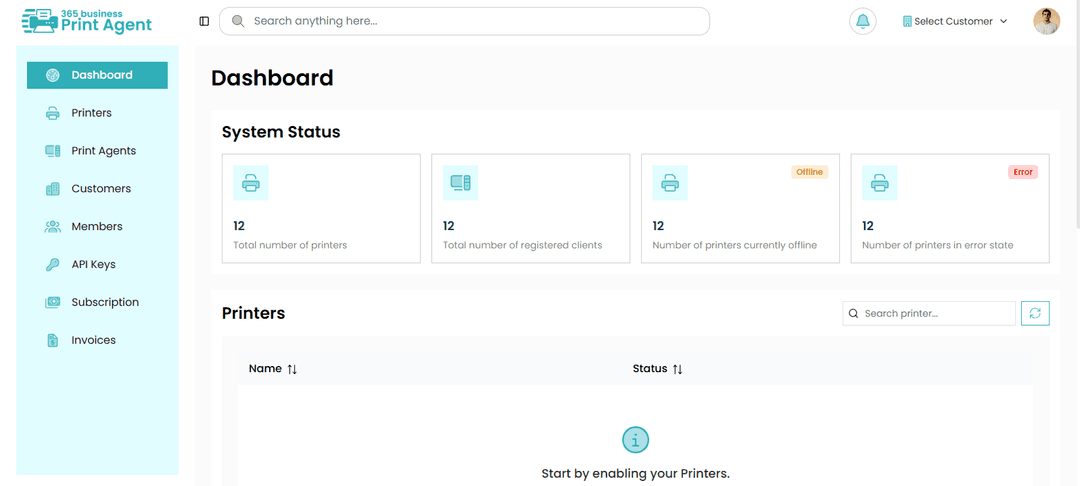Viewport: 1080px width, 486px height.
Task: Refresh the printers list
Action: pos(1035,313)
